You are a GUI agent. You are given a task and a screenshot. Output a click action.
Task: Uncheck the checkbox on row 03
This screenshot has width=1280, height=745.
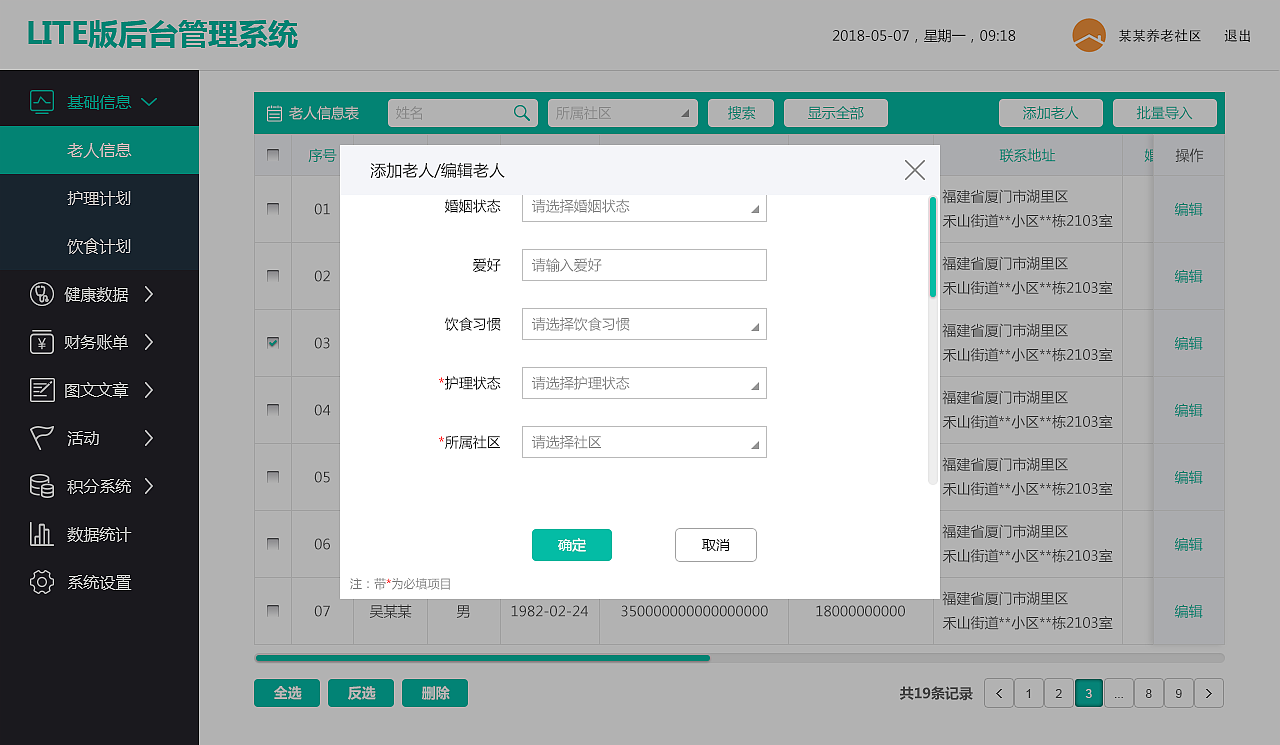pyautogui.click(x=273, y=343)
